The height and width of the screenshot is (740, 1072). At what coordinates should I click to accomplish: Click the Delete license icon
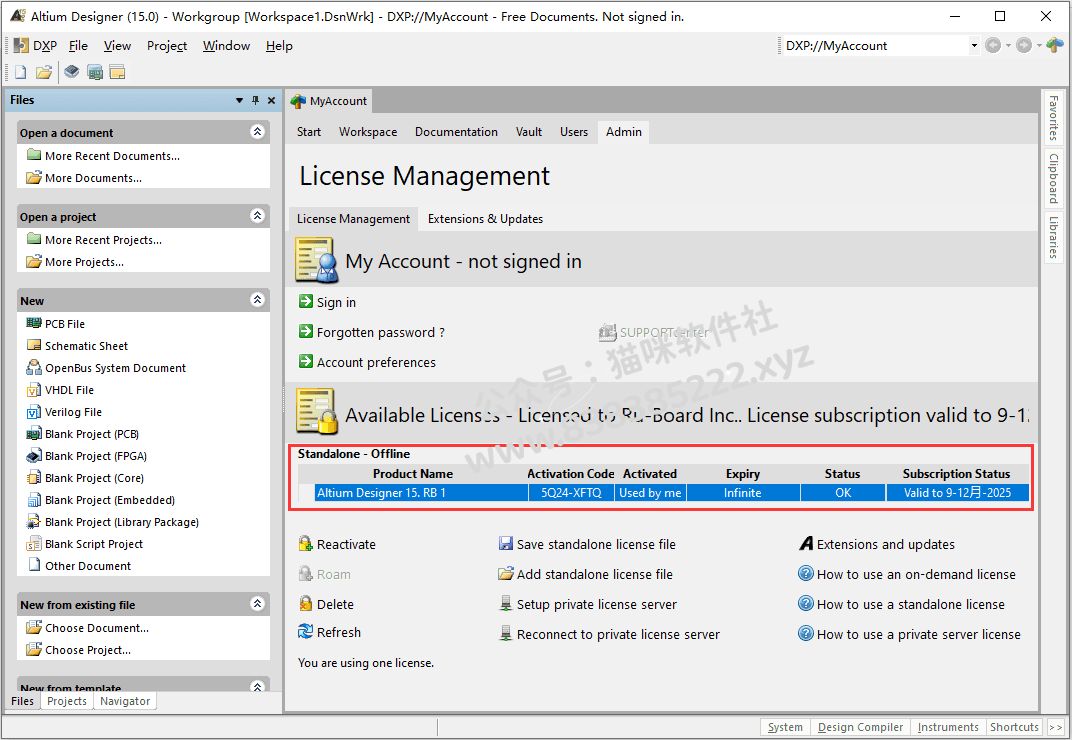(306, 604)
